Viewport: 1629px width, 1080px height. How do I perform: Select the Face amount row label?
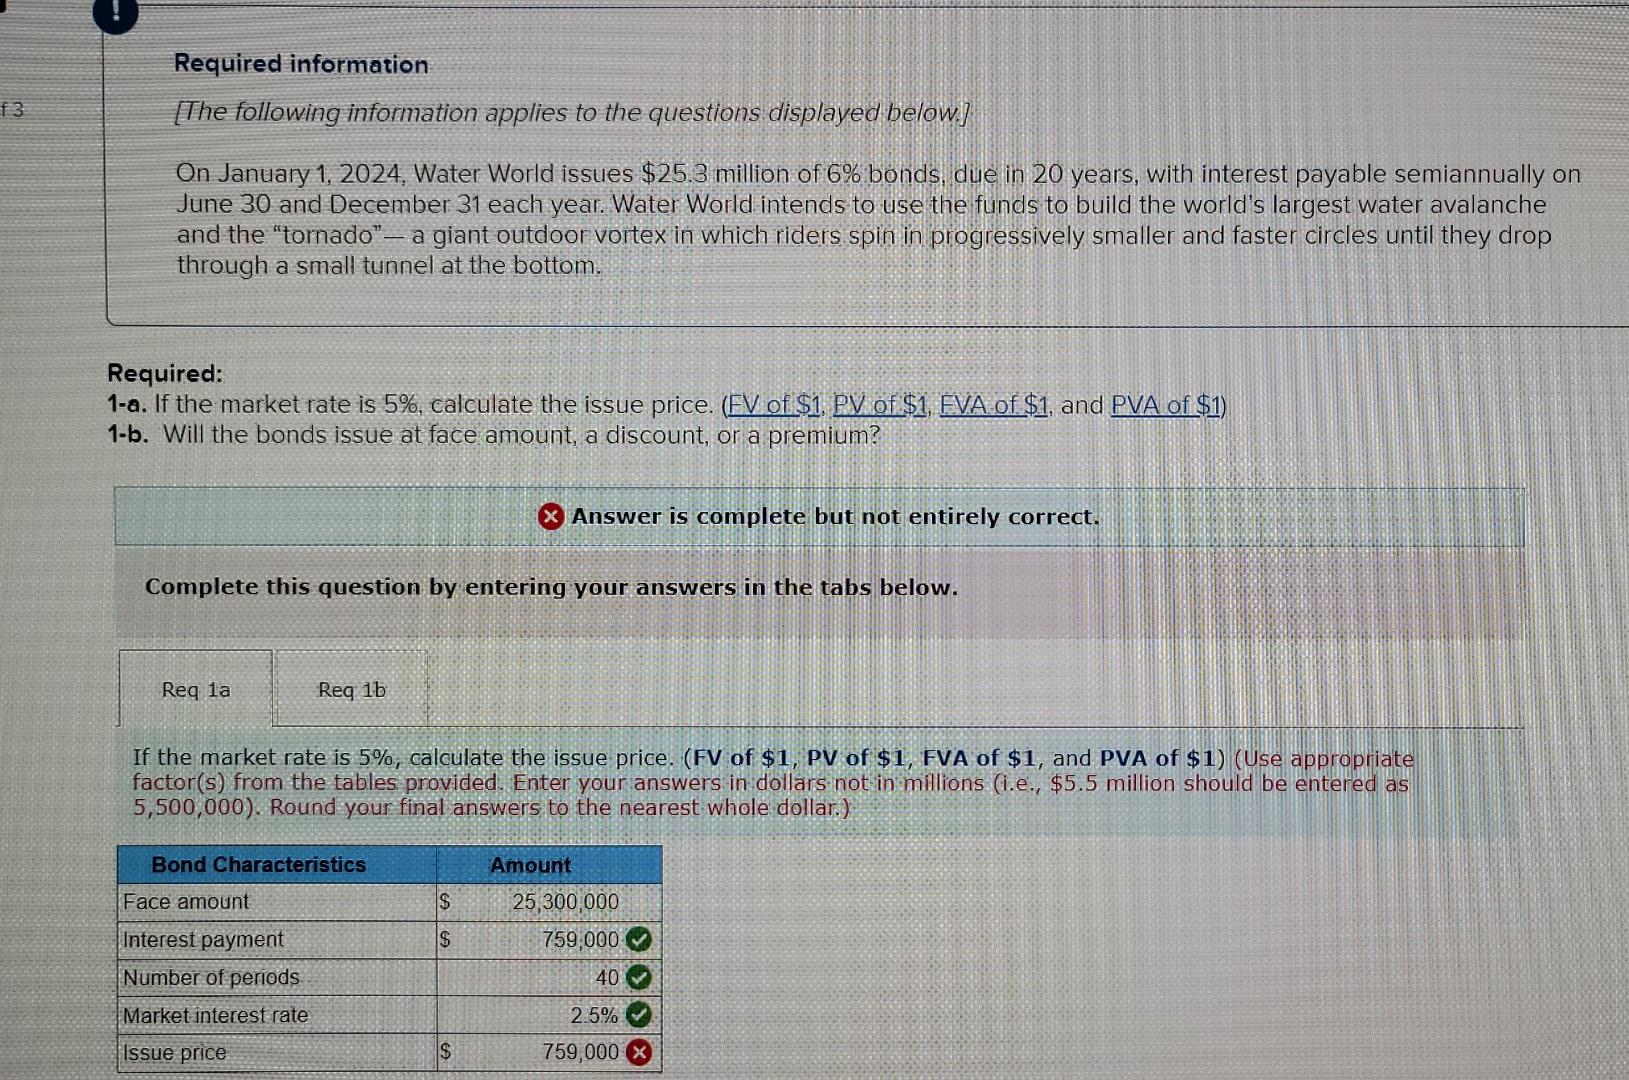point(186,902)
